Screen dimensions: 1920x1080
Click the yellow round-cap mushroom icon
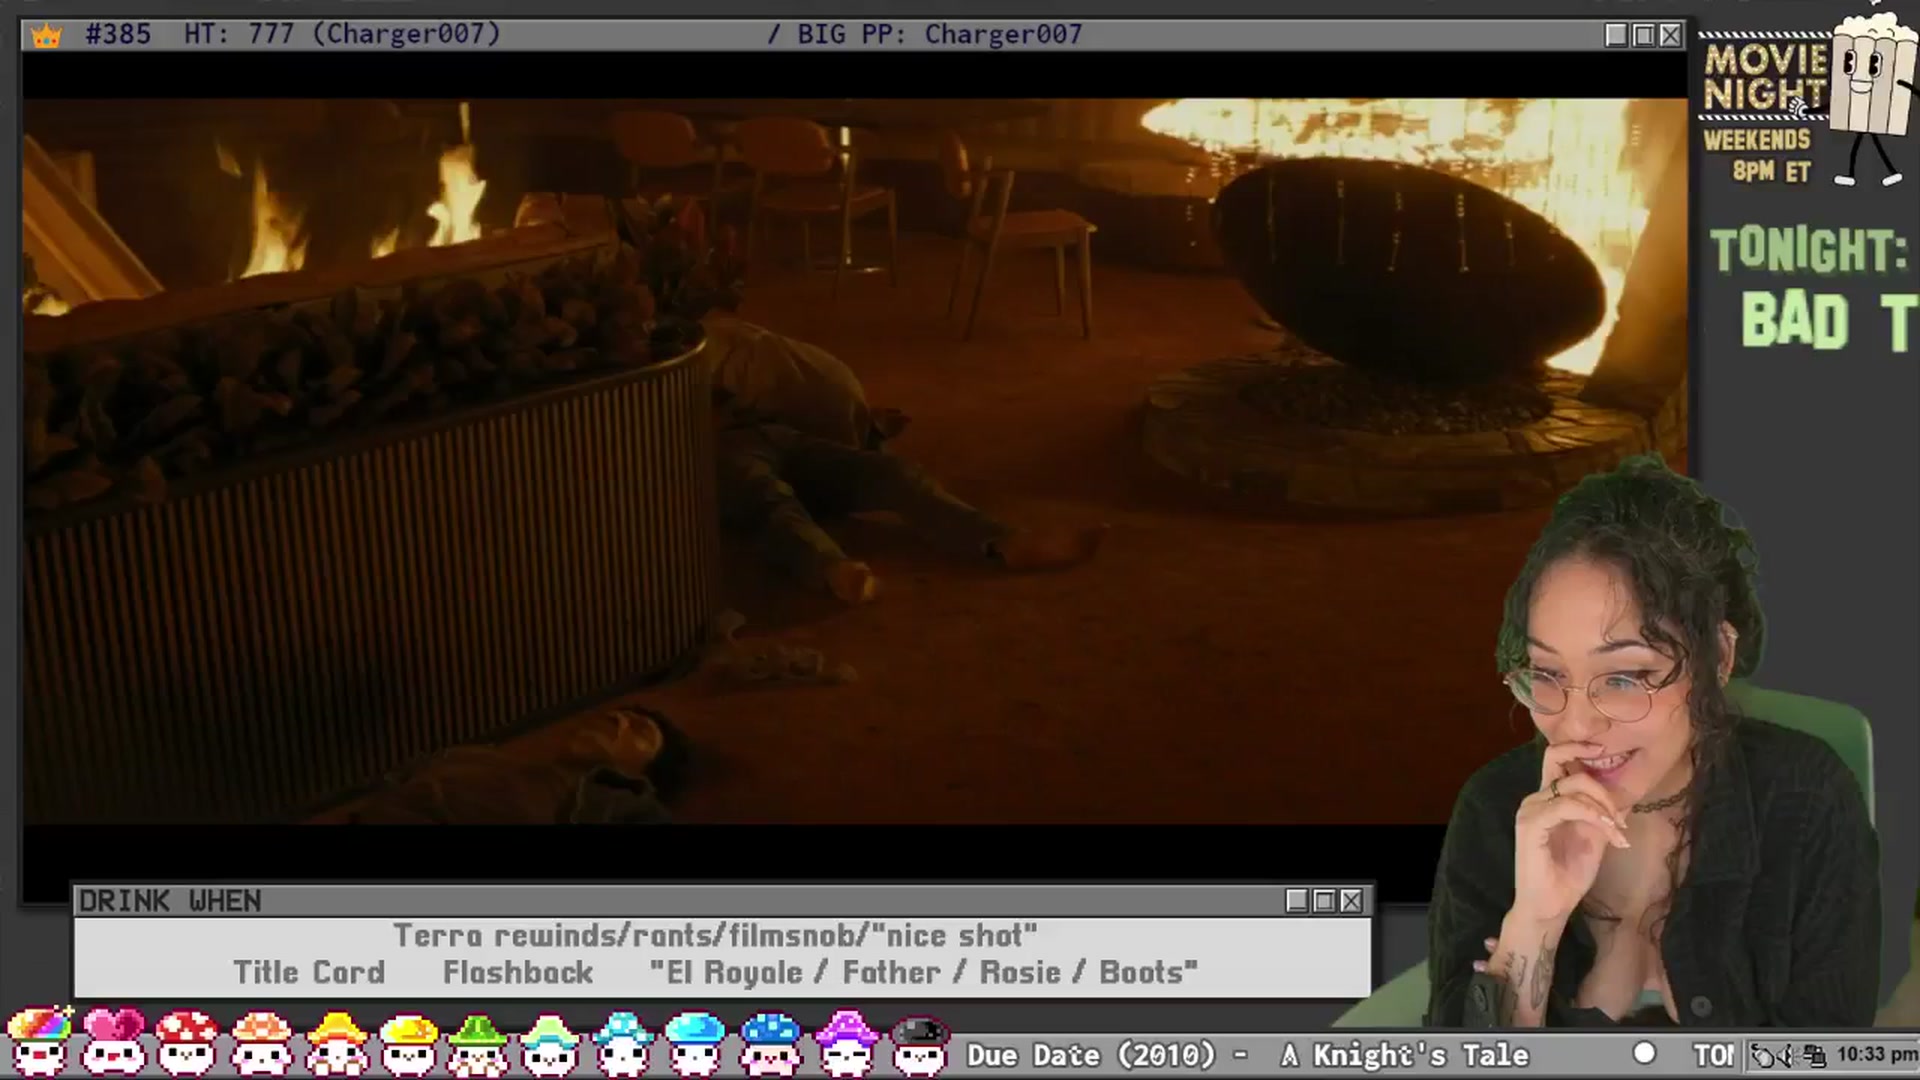[408, 1042]
